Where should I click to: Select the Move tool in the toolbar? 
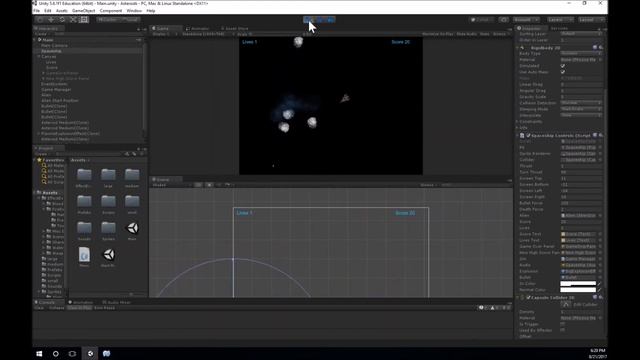pos(51,19)
